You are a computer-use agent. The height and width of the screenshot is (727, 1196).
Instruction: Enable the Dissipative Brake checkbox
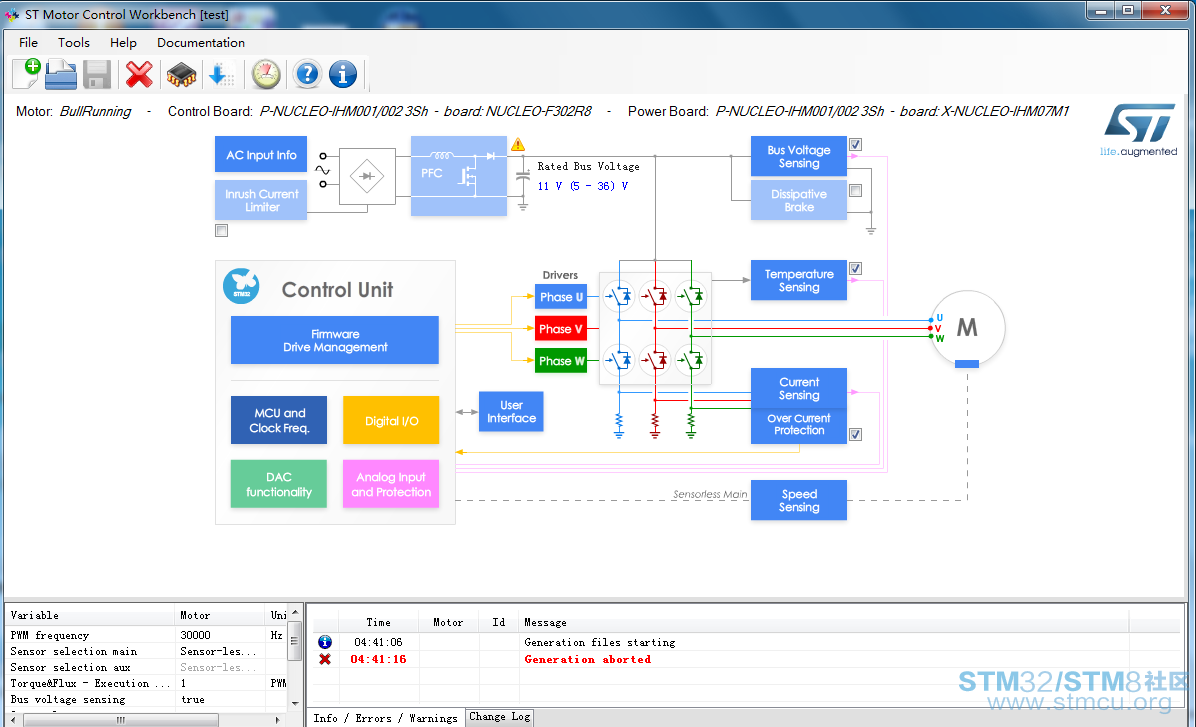[x=856, y=191]
